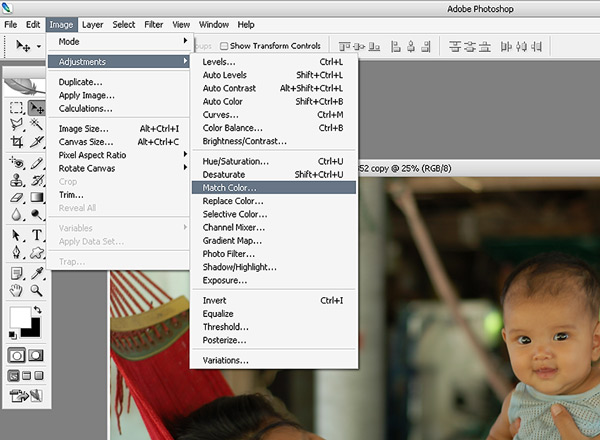Select the Eyedropper tool
Screen dimensions: 600x440
[37, 274]
